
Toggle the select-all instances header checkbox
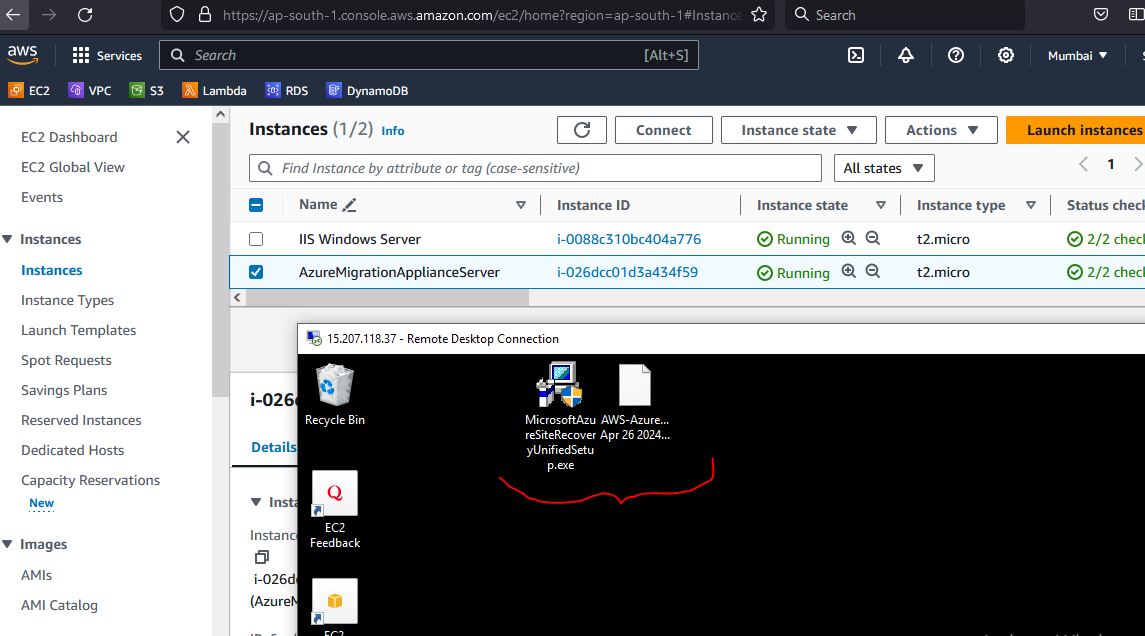[x=256, y=205]
